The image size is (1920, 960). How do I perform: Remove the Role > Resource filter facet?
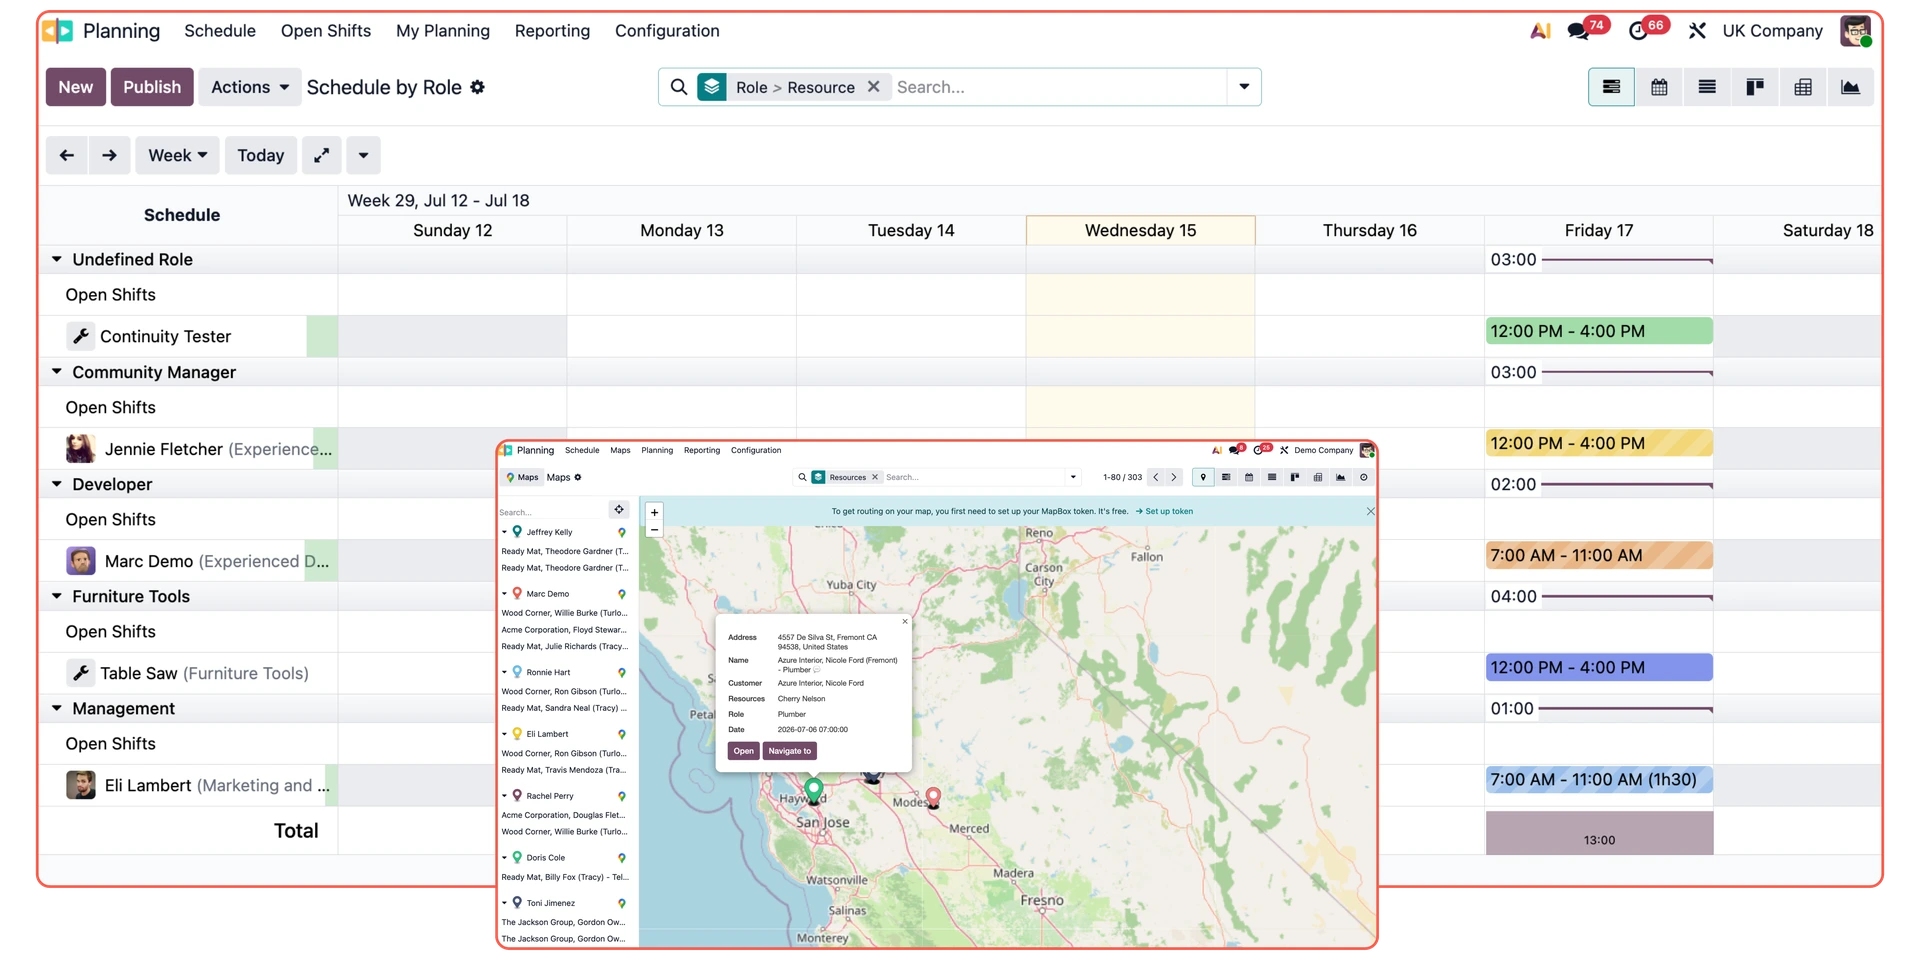tap(874, 87)
